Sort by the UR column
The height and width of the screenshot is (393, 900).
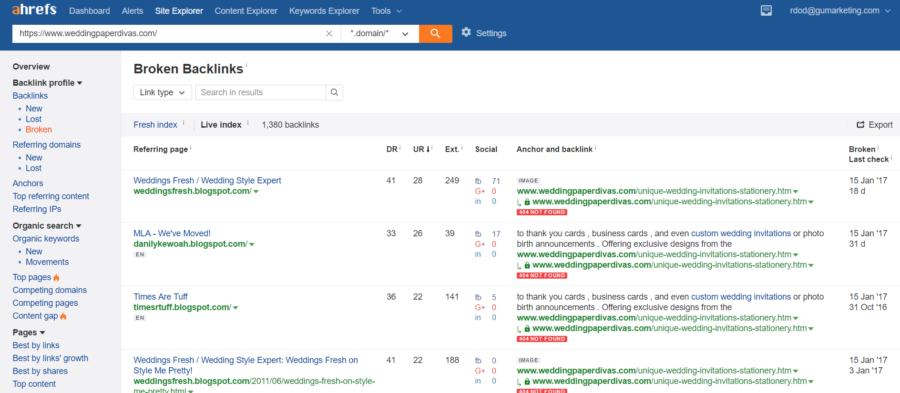421,149
